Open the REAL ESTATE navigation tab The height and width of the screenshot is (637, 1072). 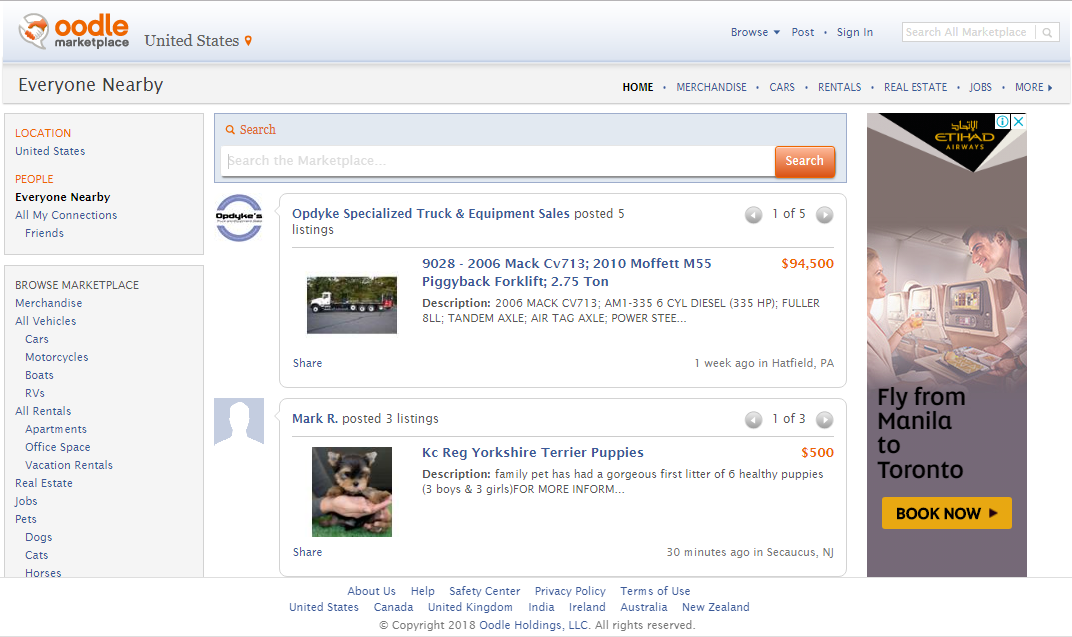(915, 87)
